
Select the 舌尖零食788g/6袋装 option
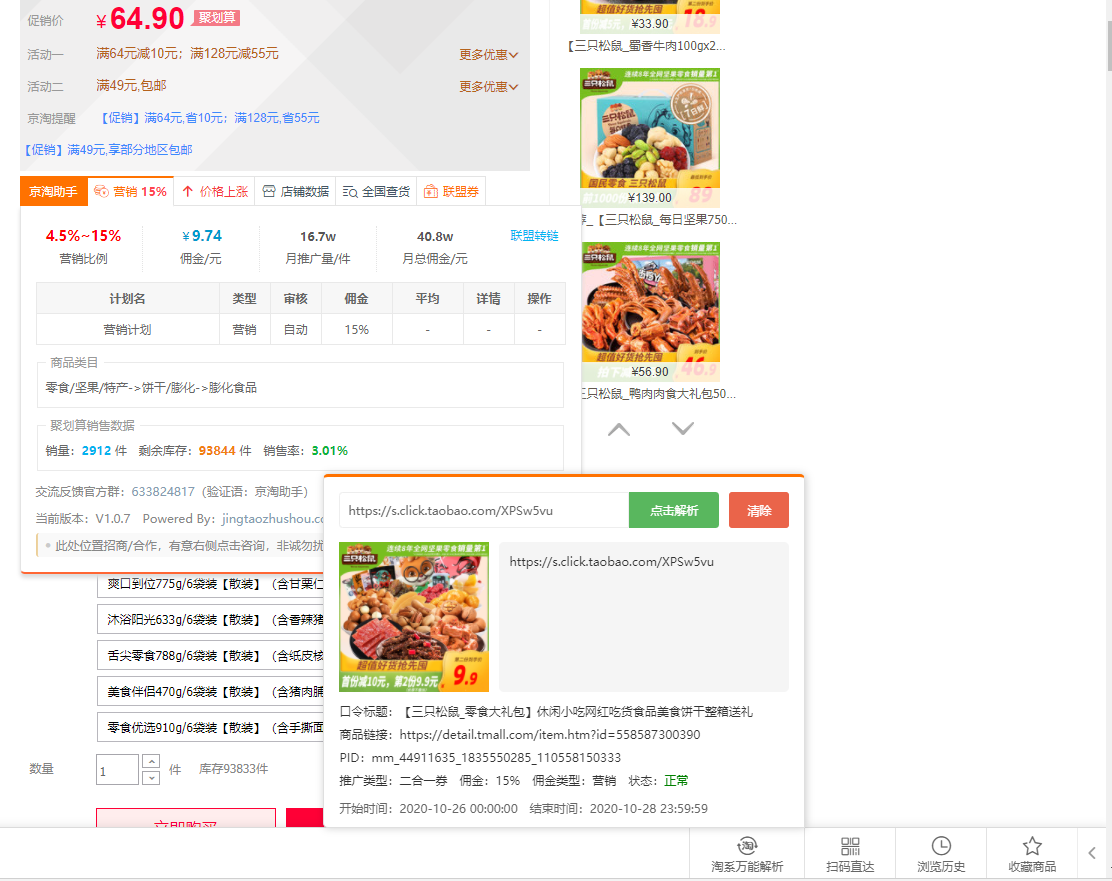tap(211, 655)
